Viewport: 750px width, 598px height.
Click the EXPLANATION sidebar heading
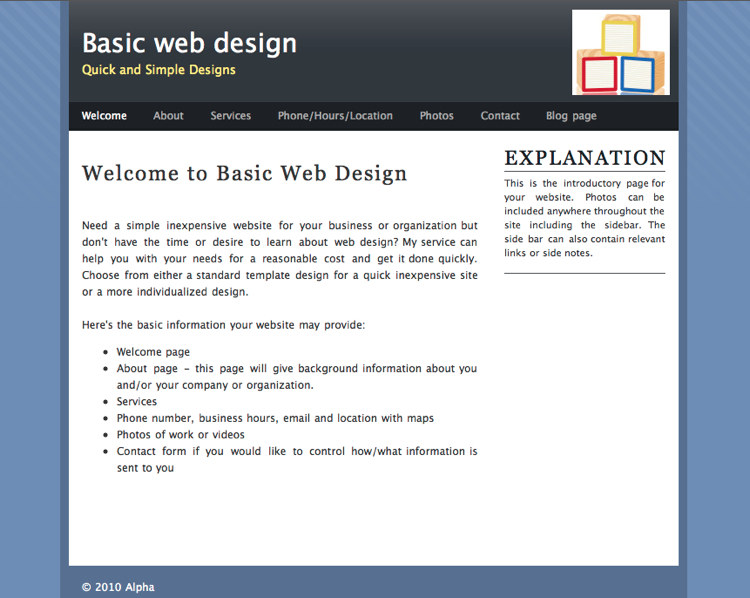(x=585, y=158)
